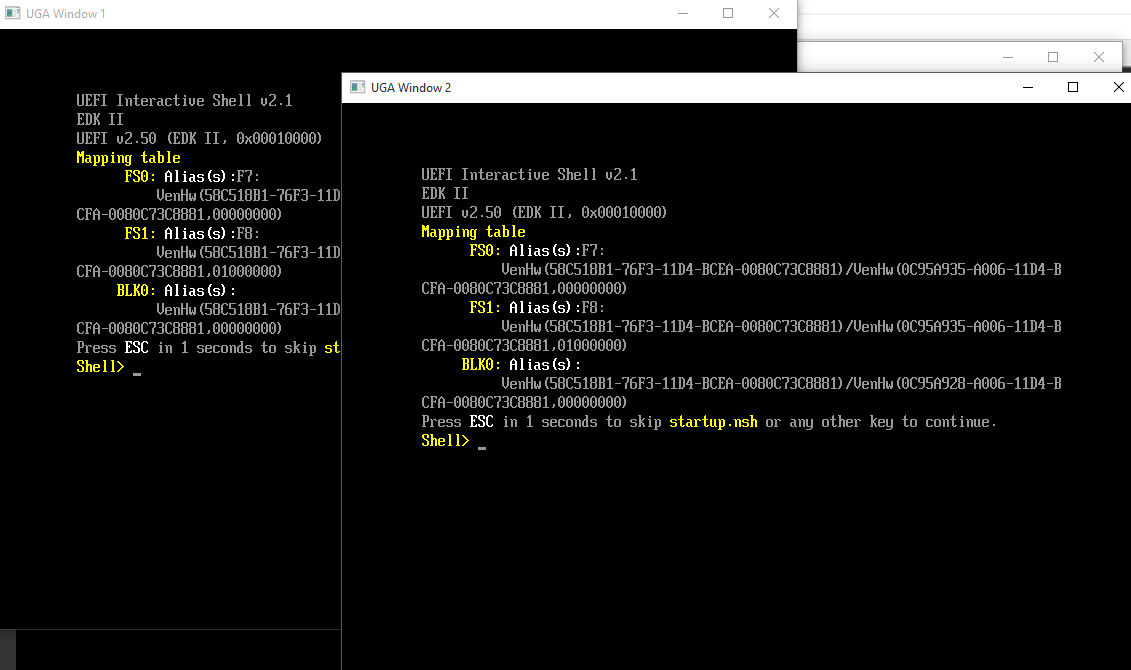The image size is (1131, 670).
Task: Click 'CFA-0080C73C8881,01000000)' in UGA Window 1
Action: pyautogui.click(x=180, y=271)
